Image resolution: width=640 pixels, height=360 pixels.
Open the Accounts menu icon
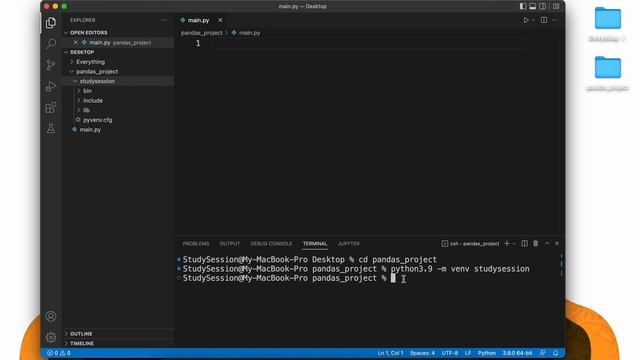click(51, 316)
